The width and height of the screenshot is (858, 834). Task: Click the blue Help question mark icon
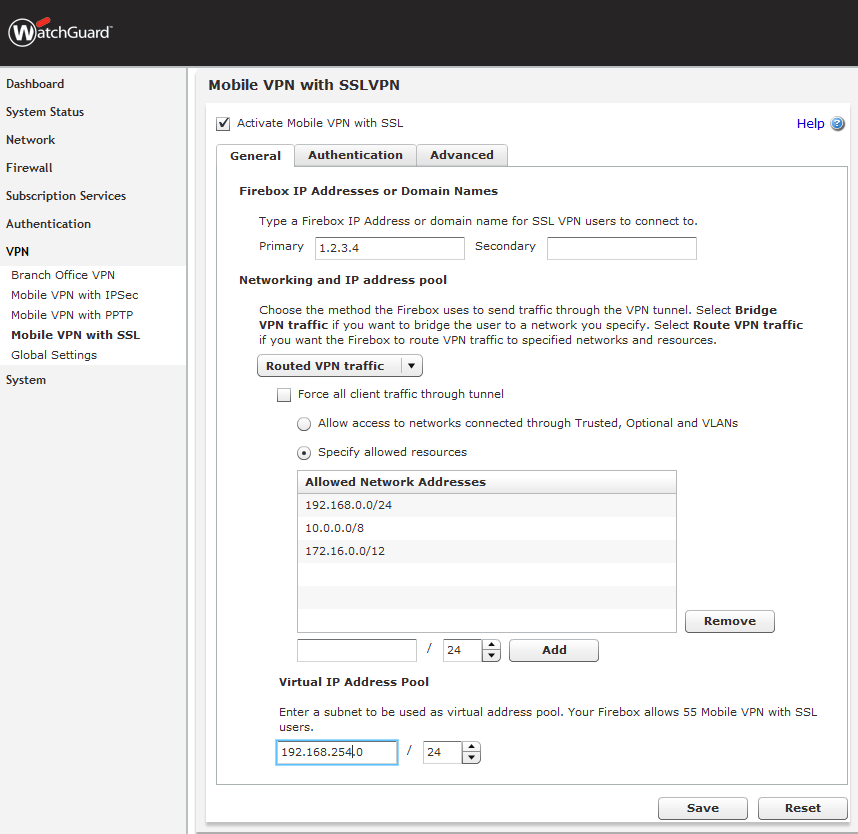(x=837, y=124)
